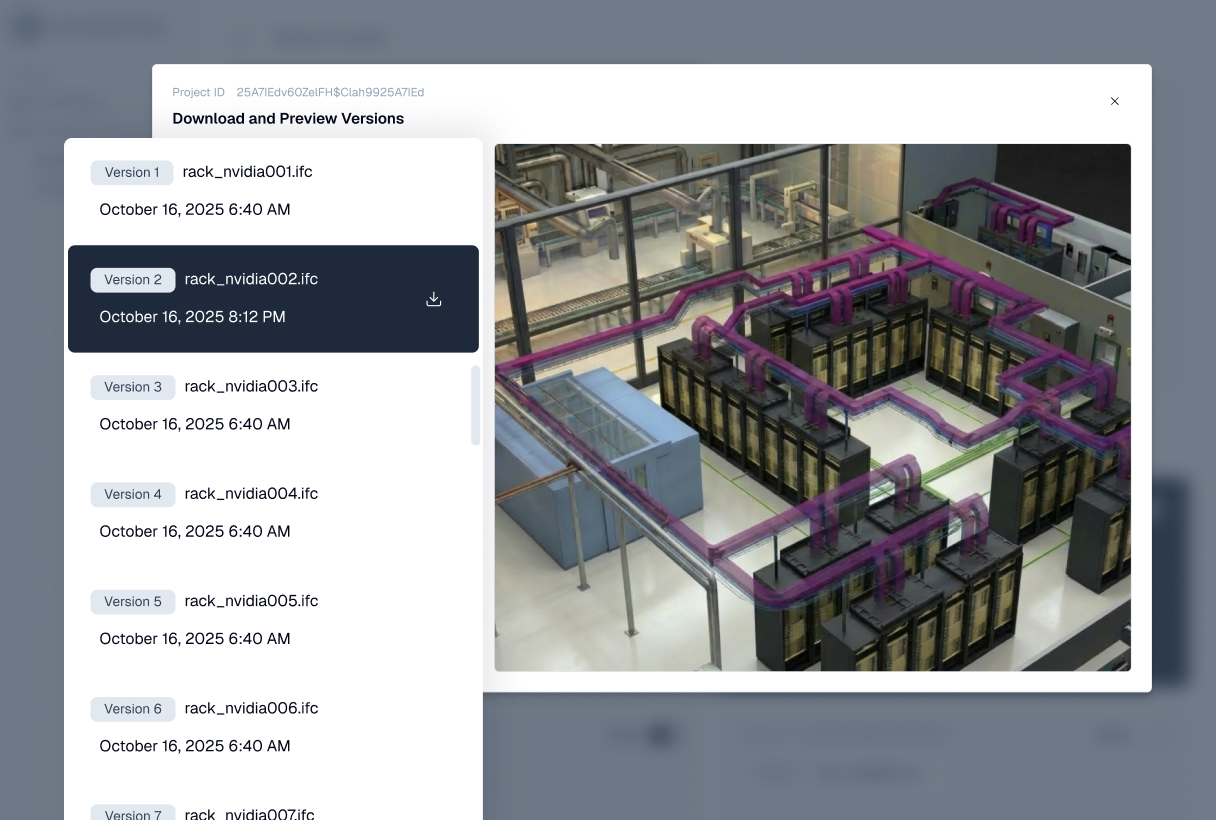The height and width of the screenshot is (820, 1216).
Task: Click the Project ID value text
Action: [330, 92]
